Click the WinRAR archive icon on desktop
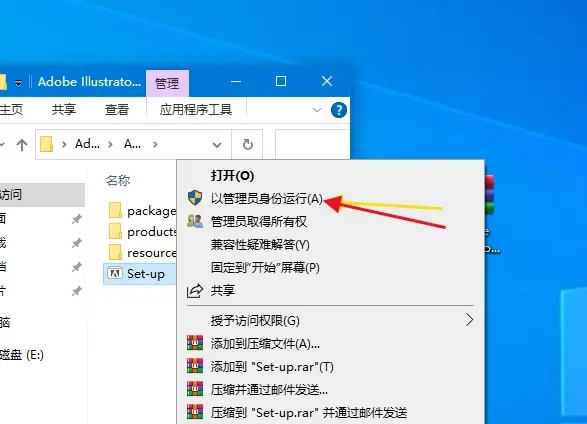 pyautogui.click(x=490, y=195)
